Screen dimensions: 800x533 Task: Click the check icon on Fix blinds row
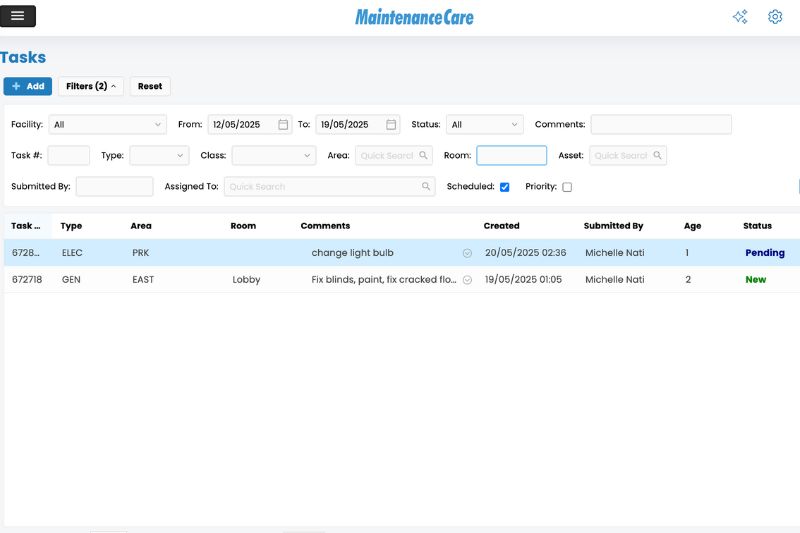click(467, 280)
